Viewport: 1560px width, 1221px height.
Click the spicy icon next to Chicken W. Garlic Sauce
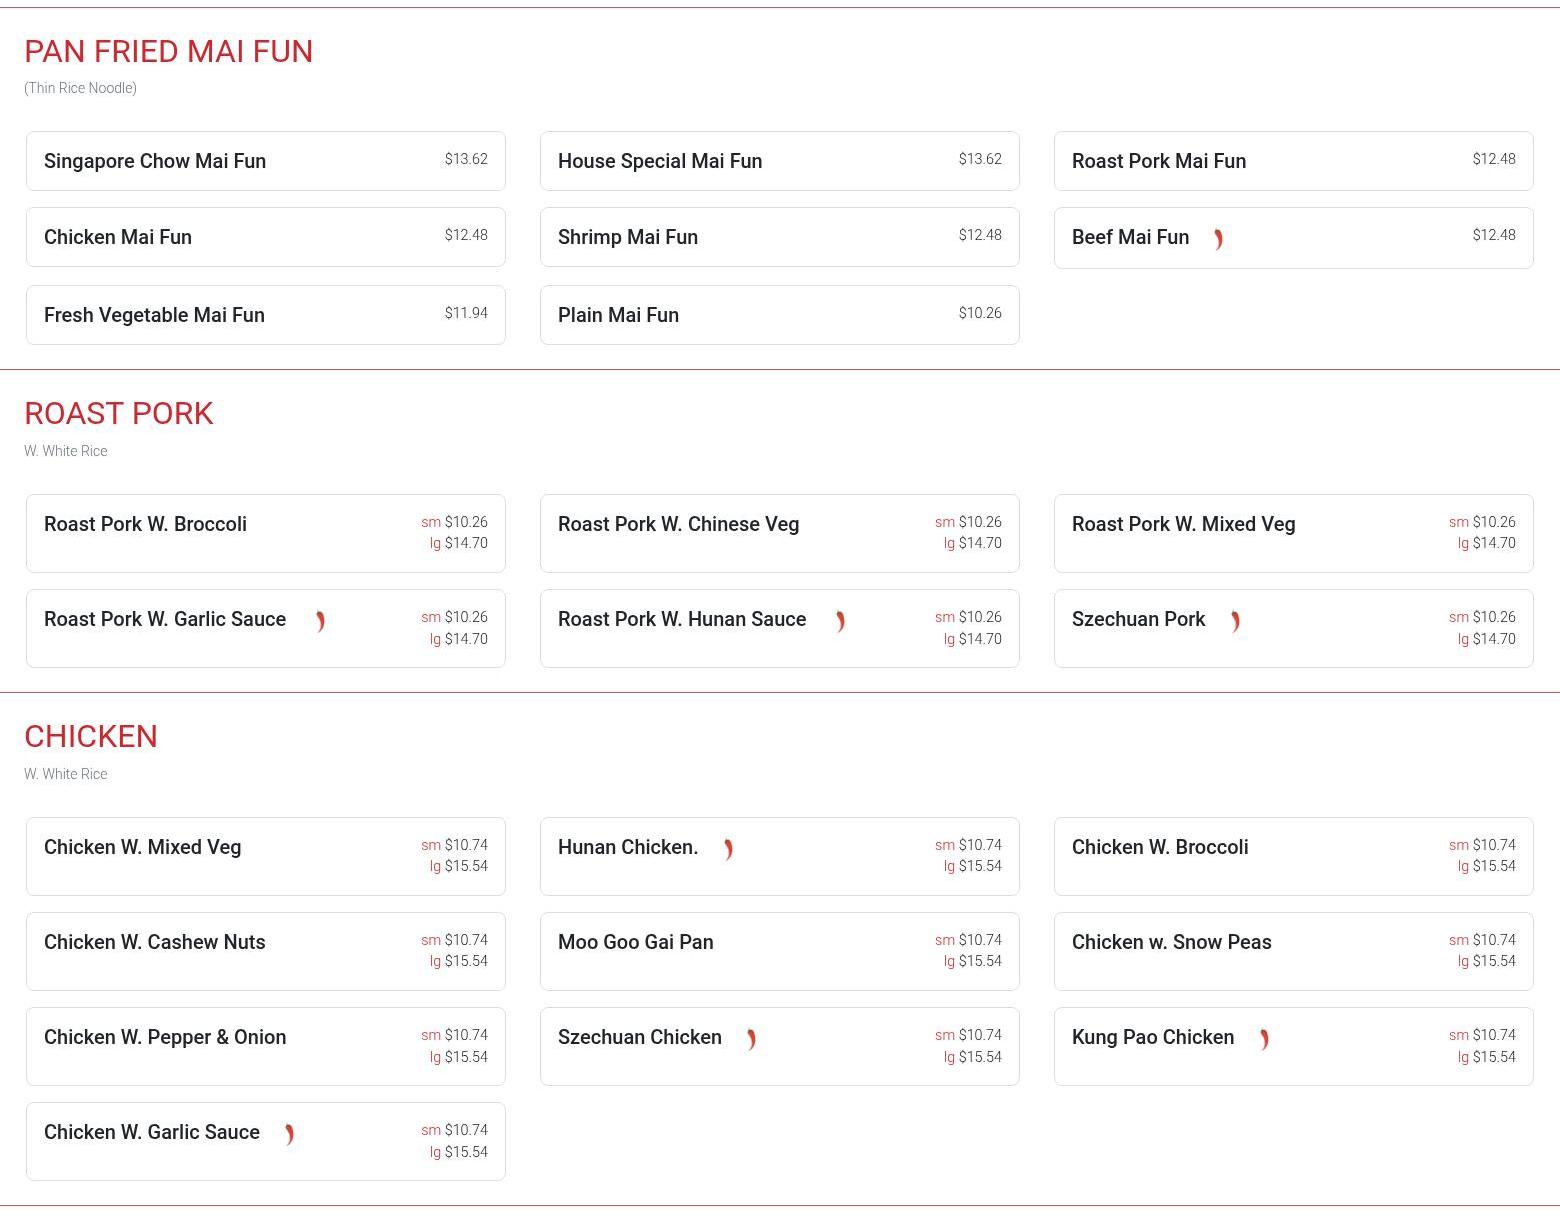[x=289, y=1135]
